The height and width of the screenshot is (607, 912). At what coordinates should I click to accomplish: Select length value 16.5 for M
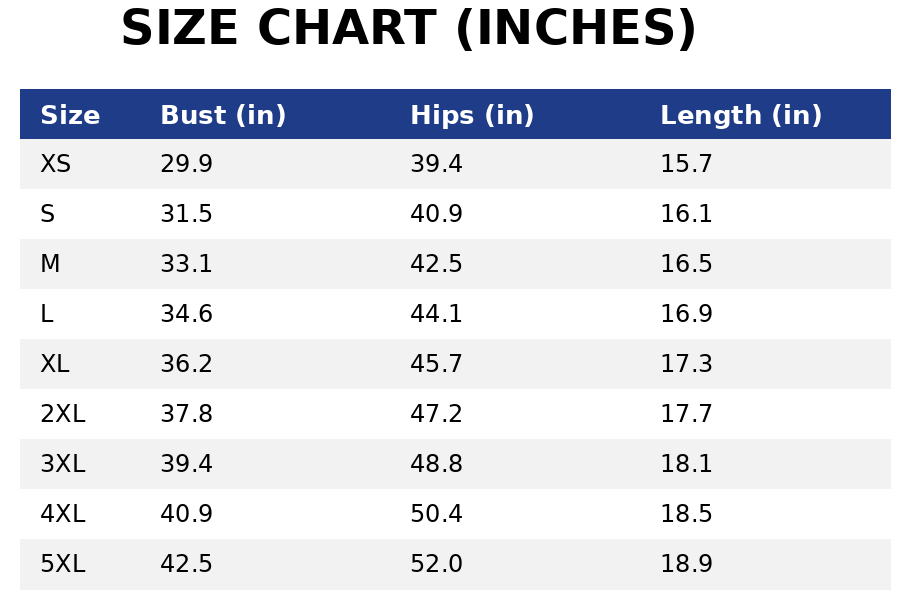686,265
